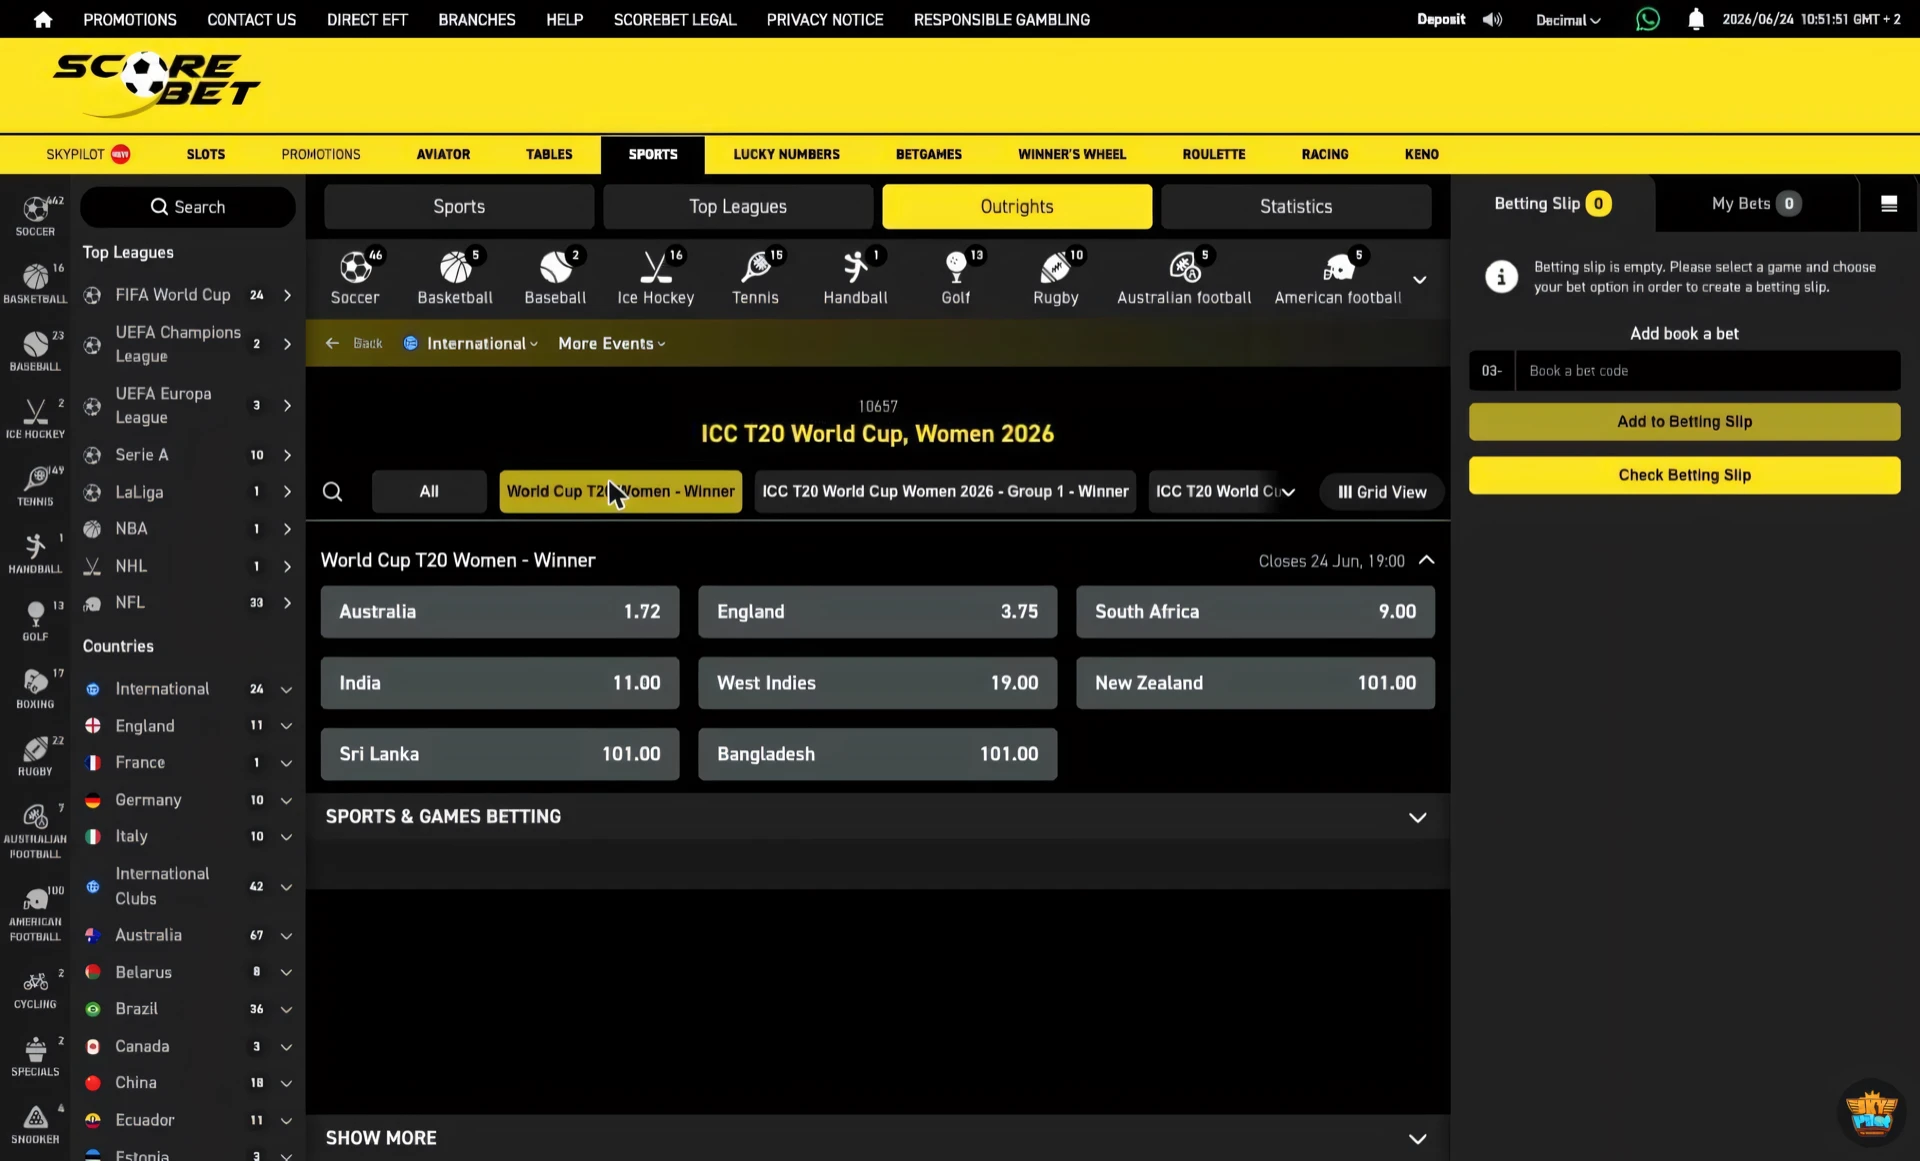This screenshot has width=1920, height=1161.
Task: Bet on West Indies at 19.00
Action: coord(877,683)
